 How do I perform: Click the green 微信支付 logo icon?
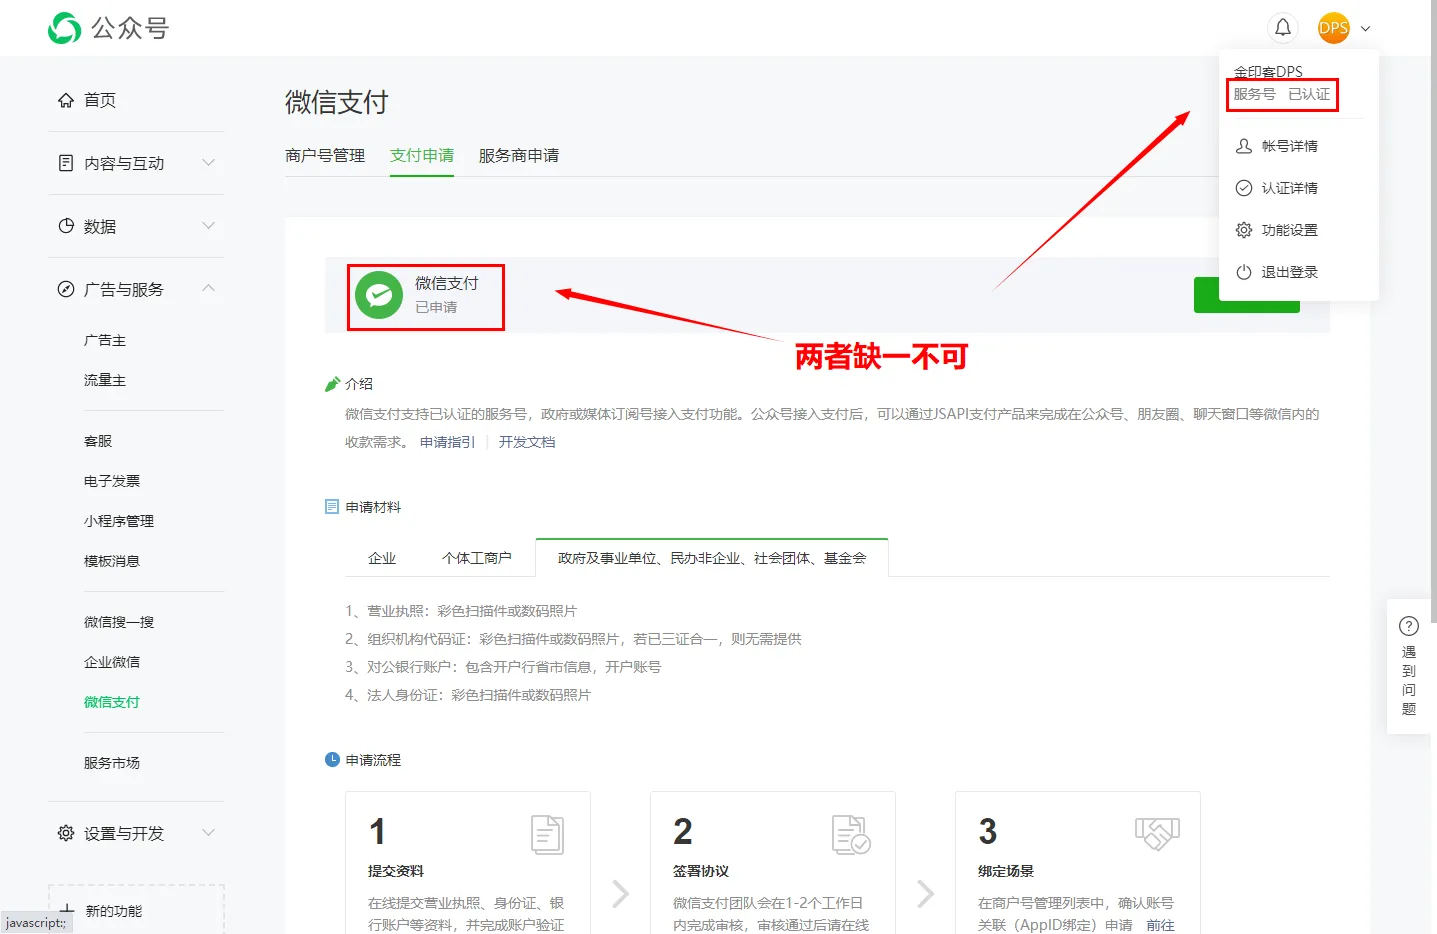(379, 295)
